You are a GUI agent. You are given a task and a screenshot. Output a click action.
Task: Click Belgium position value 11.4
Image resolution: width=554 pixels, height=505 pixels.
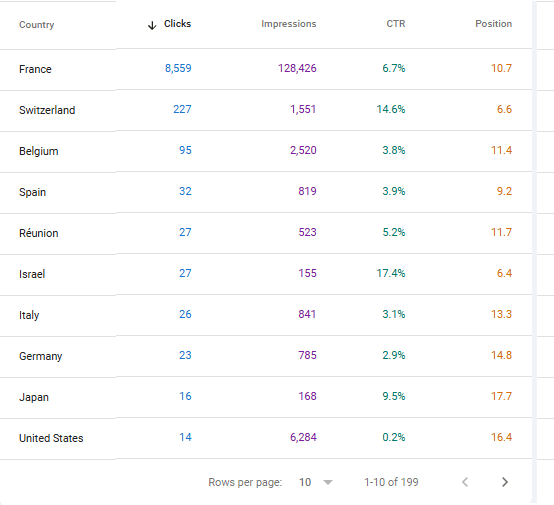(x=501, y=150)
